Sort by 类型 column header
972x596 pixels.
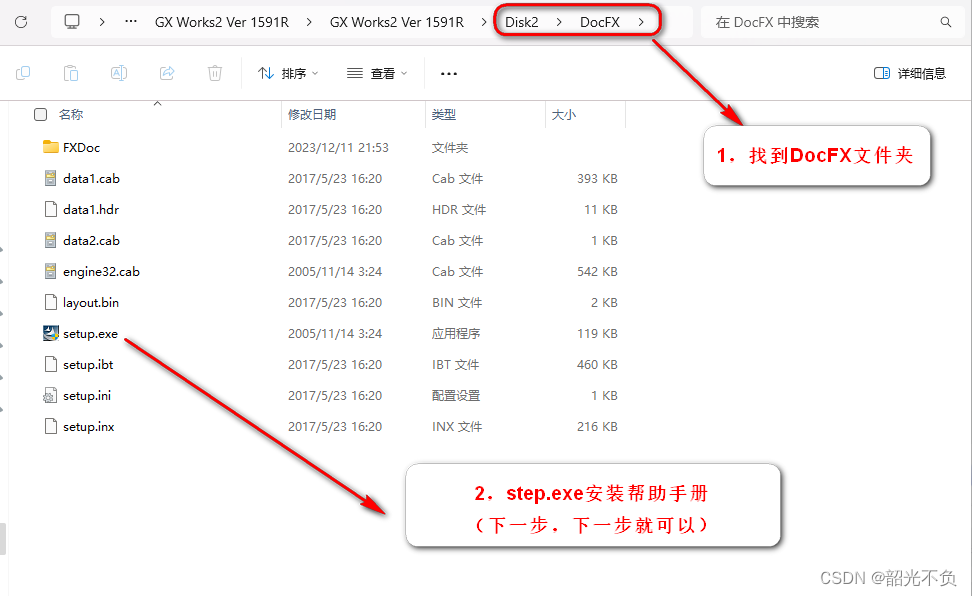point(444,115)
